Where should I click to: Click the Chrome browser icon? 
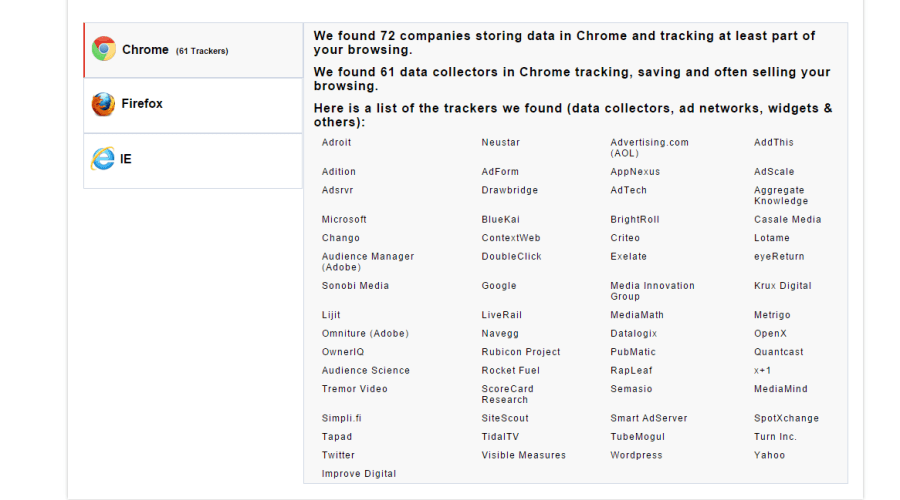point(103,49)
